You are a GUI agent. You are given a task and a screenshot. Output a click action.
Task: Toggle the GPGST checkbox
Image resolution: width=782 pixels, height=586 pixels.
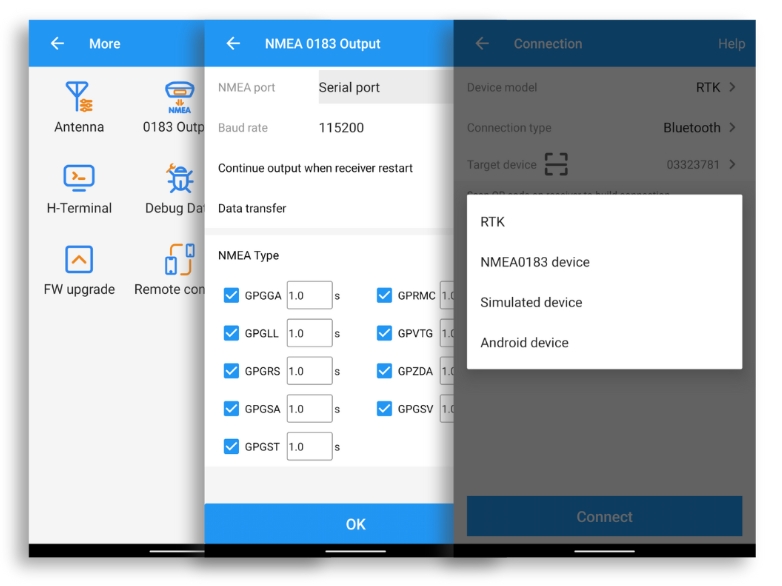231,447
